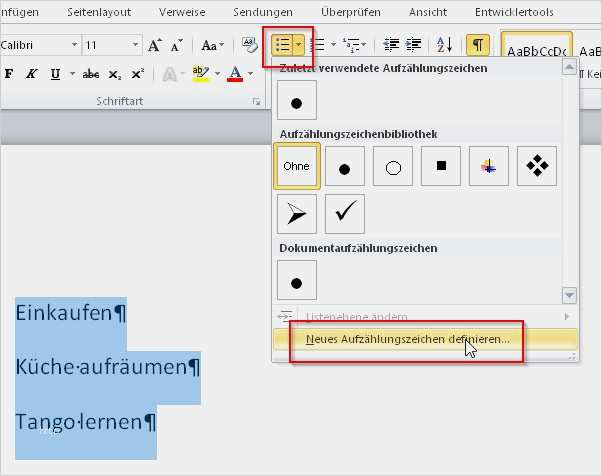The width and height of the screenshot is (602, 476).
Task: Open the Überprüfen ribbon tab
Action: [x=351, y=12]
